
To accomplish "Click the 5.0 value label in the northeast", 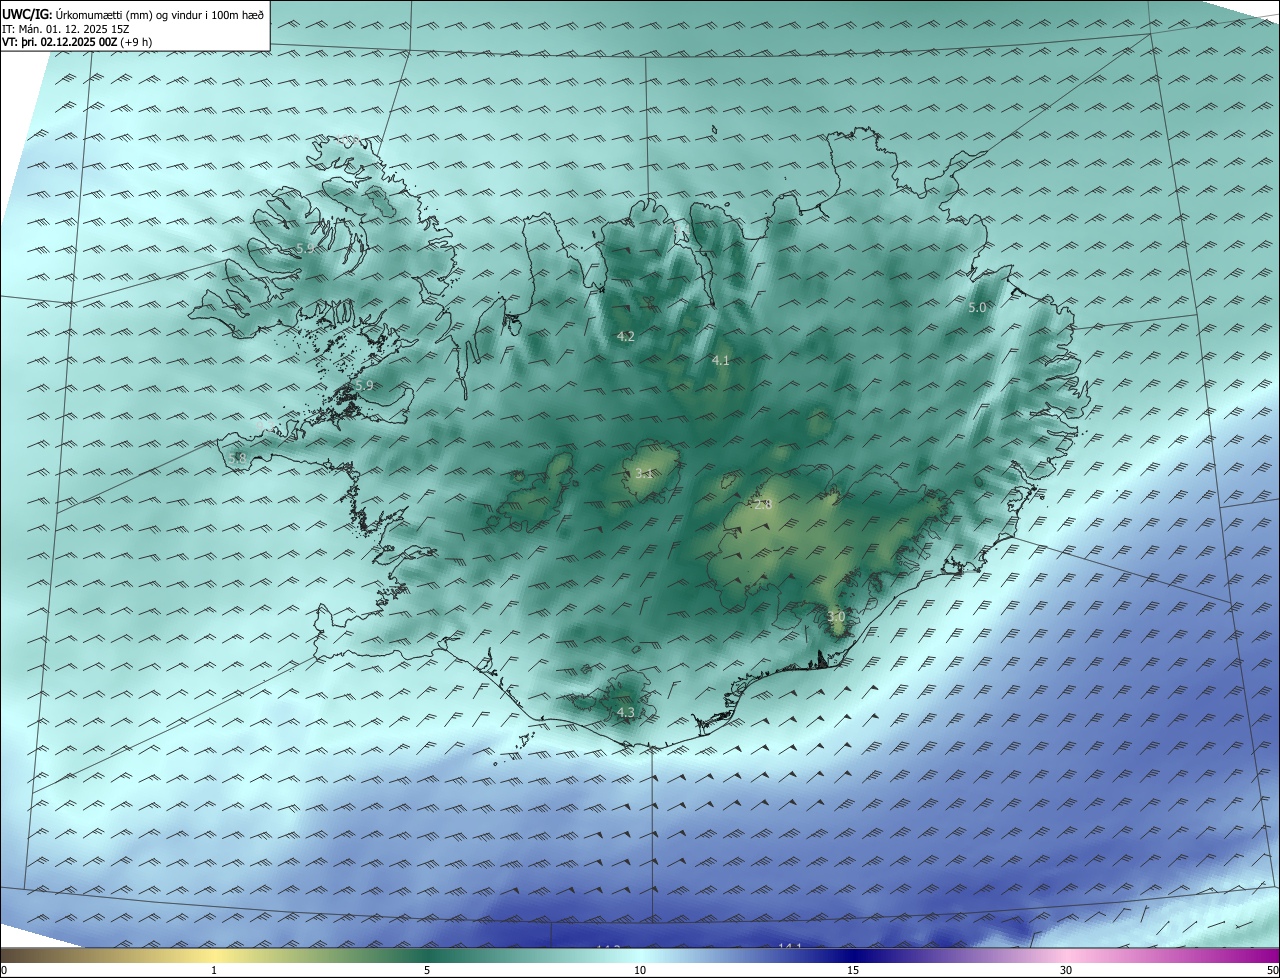I will [x=977, y=308].
